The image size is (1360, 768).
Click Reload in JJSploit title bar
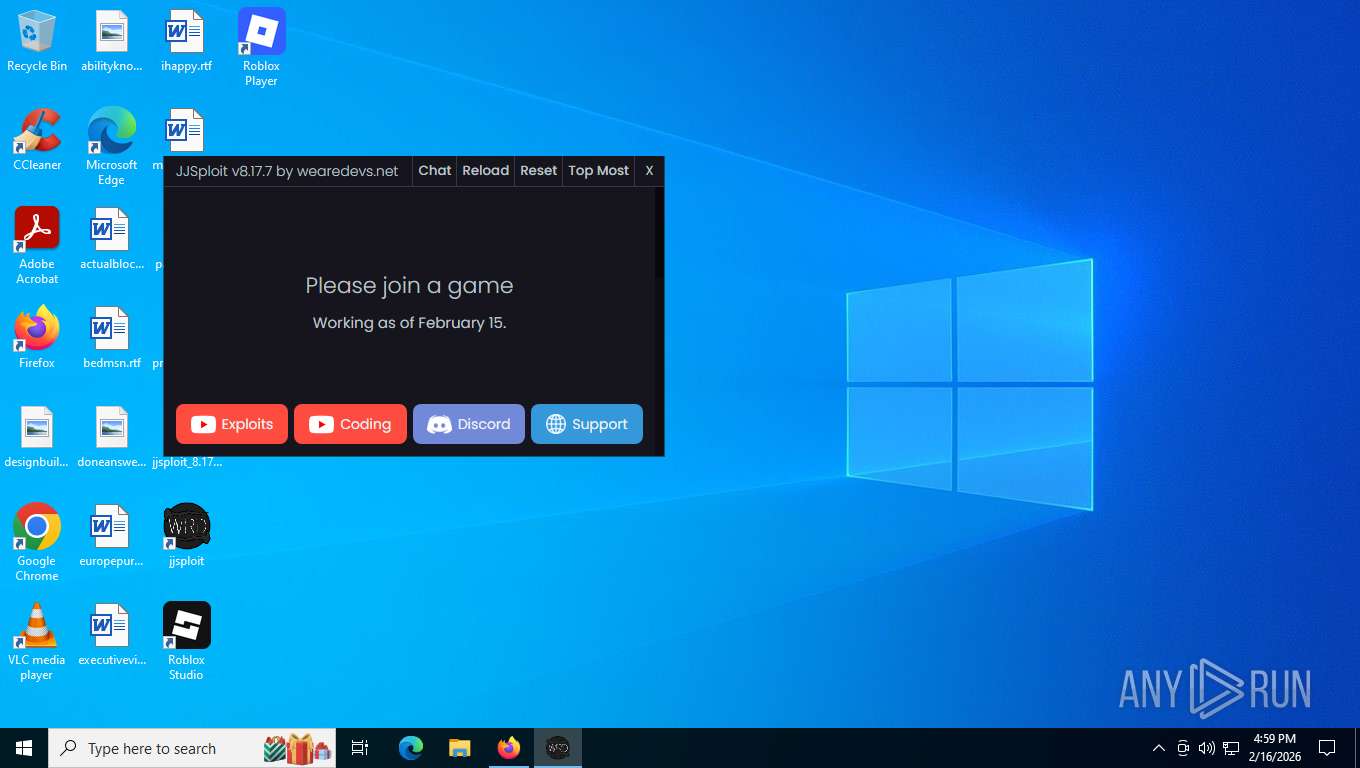(486, 171)
